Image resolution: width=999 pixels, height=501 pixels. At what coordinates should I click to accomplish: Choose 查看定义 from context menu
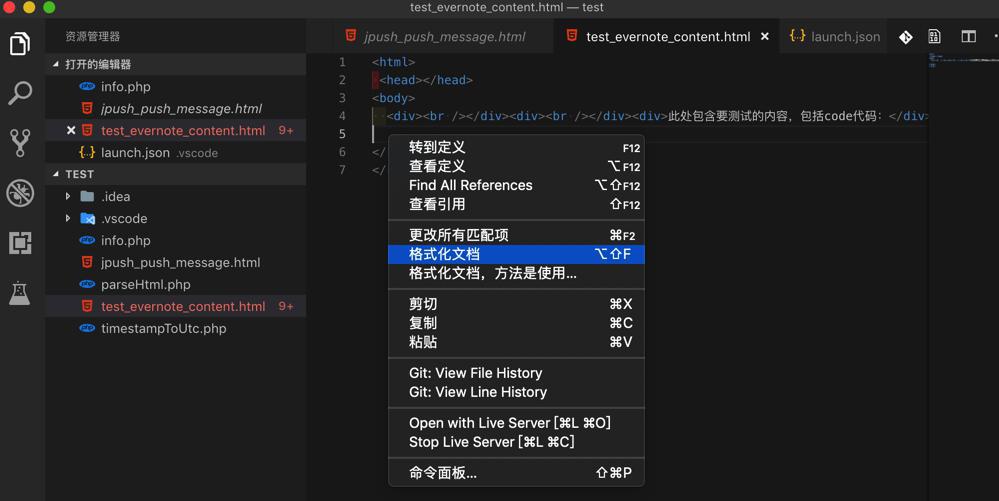tap(516, 166)
